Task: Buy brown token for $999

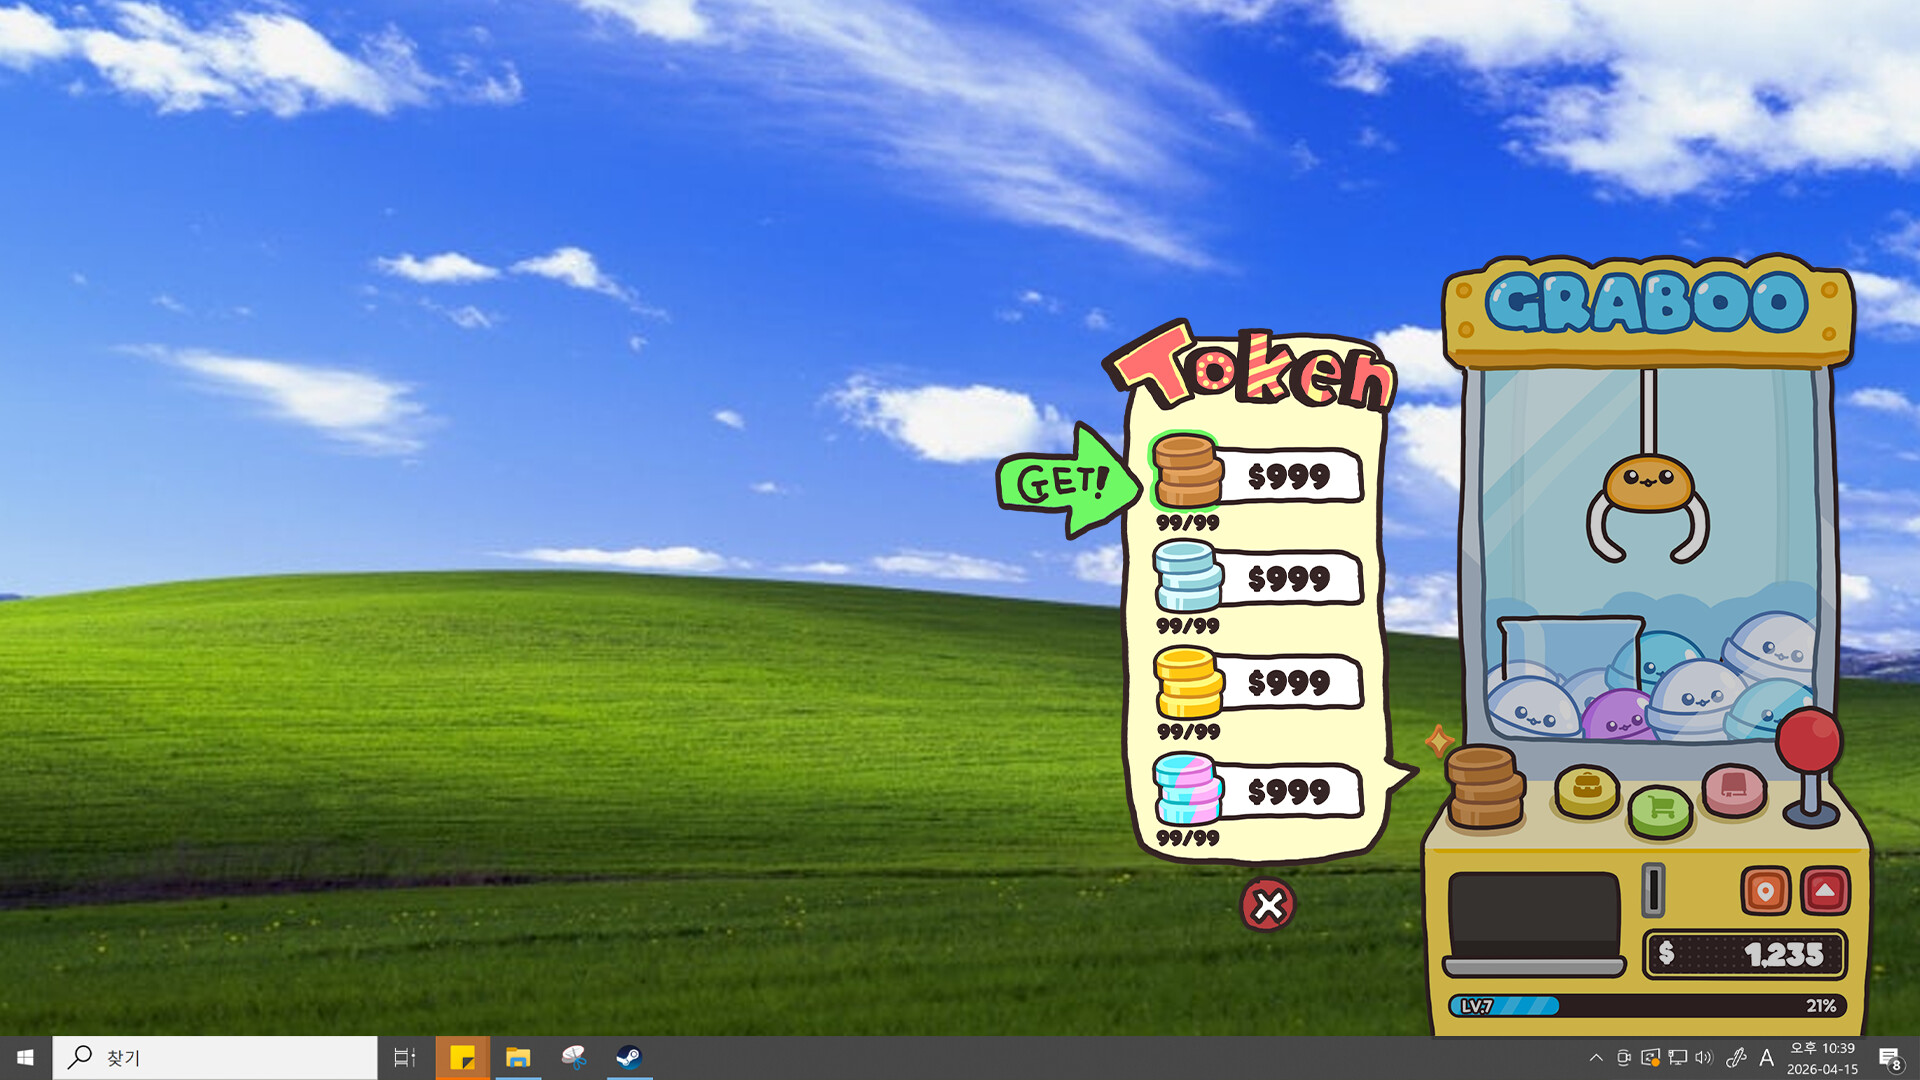Action: pos(1289,477)
